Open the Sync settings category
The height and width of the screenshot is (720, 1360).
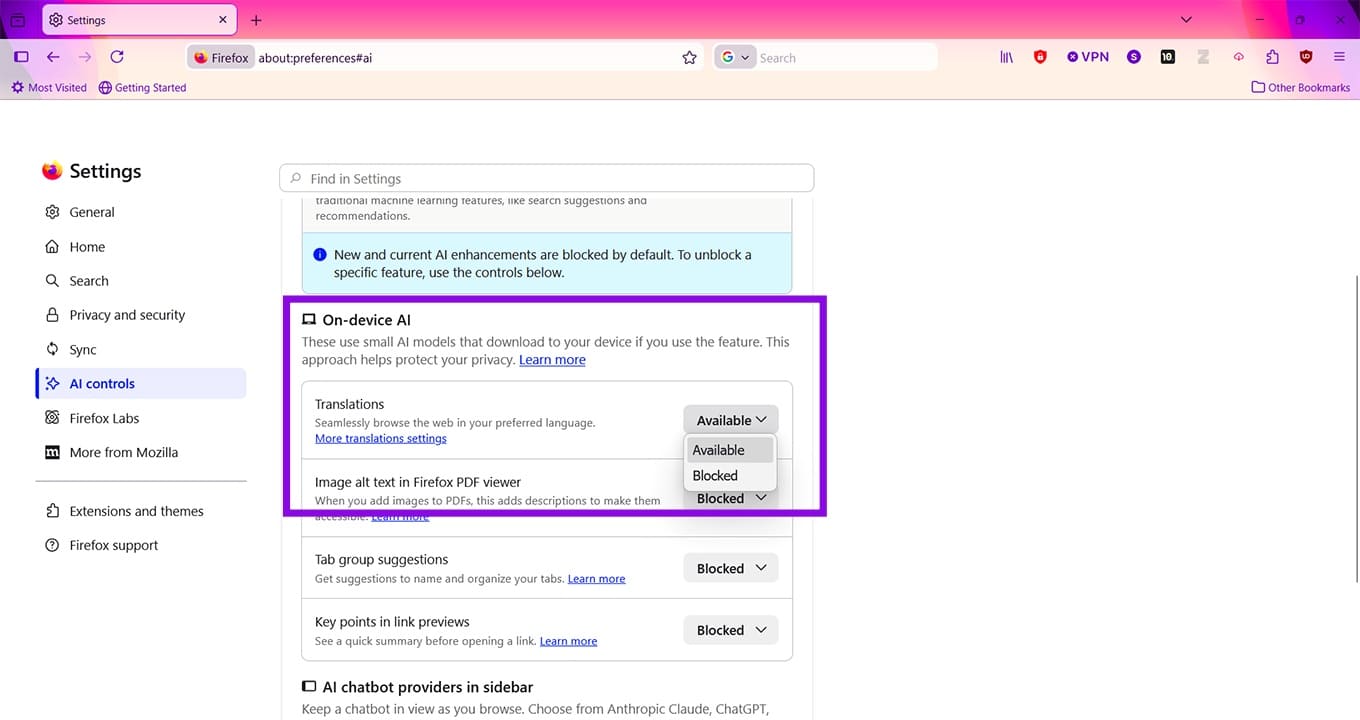pos(141,349)
